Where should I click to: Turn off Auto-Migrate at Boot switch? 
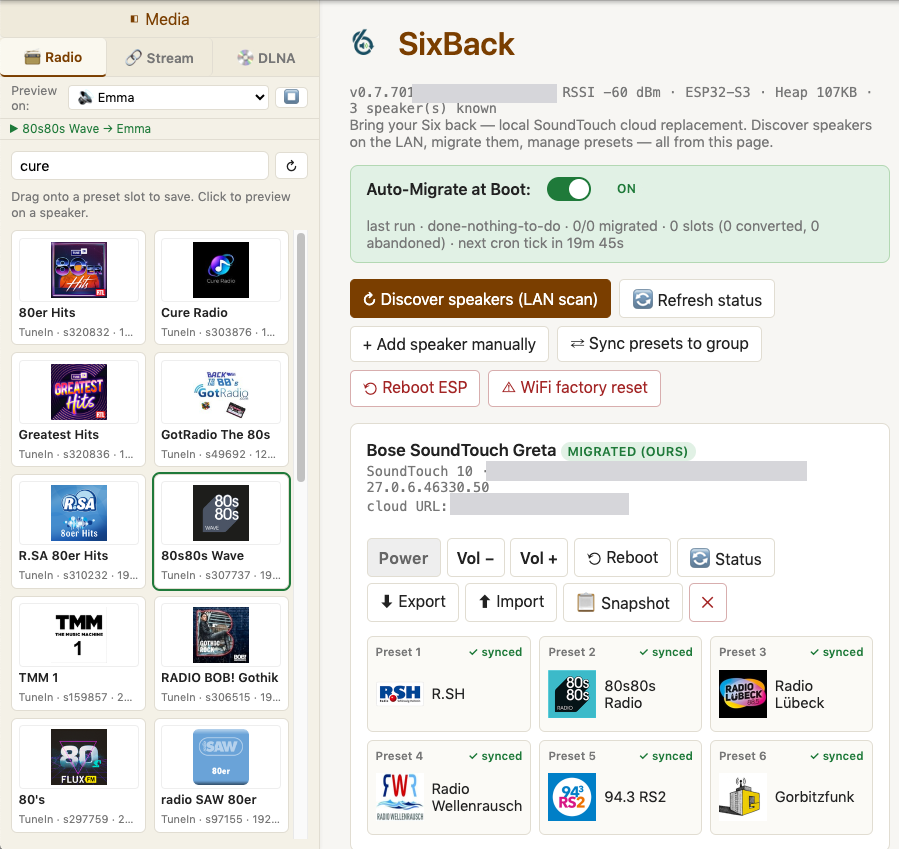[x=569, y=189]
